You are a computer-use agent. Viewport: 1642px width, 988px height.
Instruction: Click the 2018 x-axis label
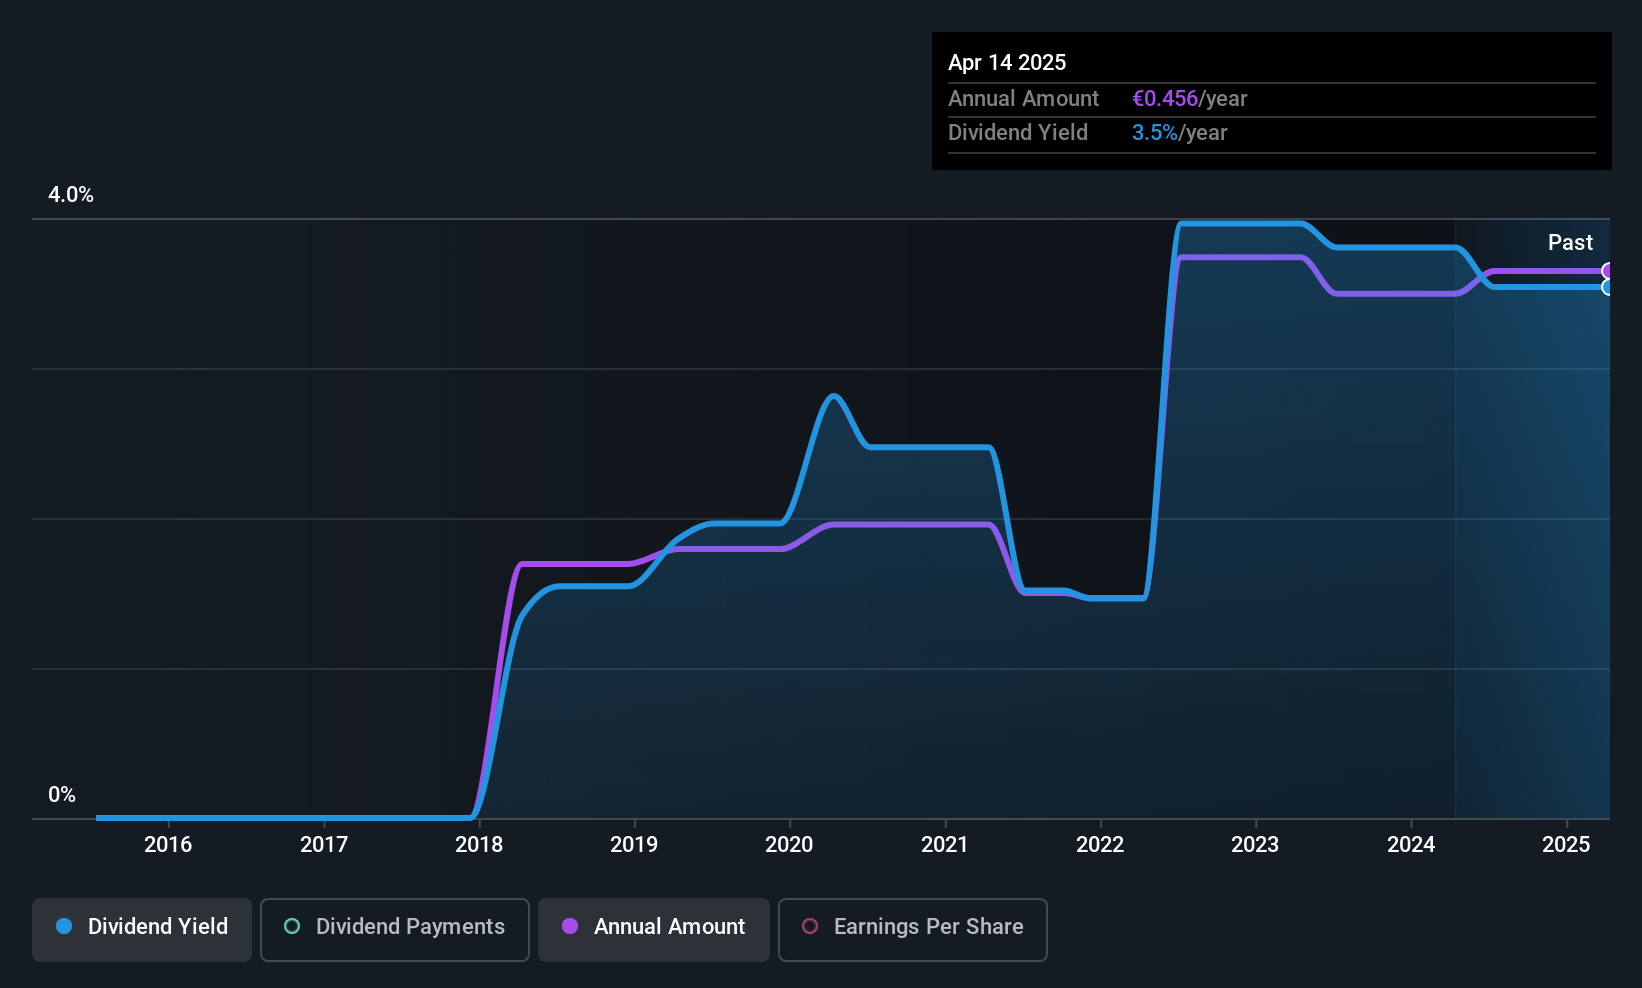click(479, 844)
